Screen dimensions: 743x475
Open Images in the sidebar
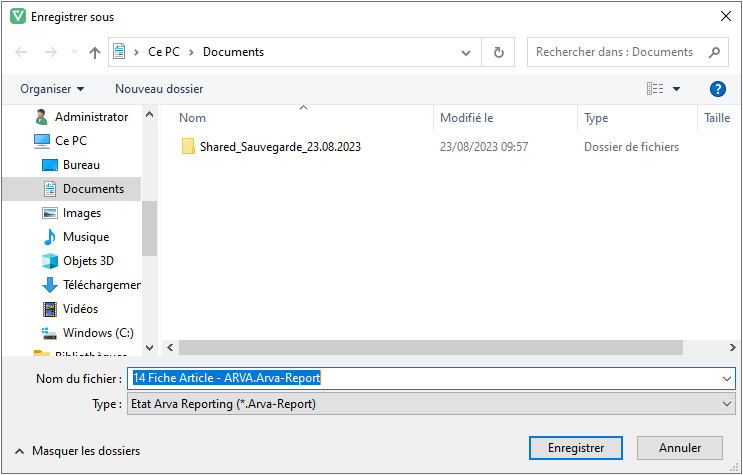pos(72,213)
